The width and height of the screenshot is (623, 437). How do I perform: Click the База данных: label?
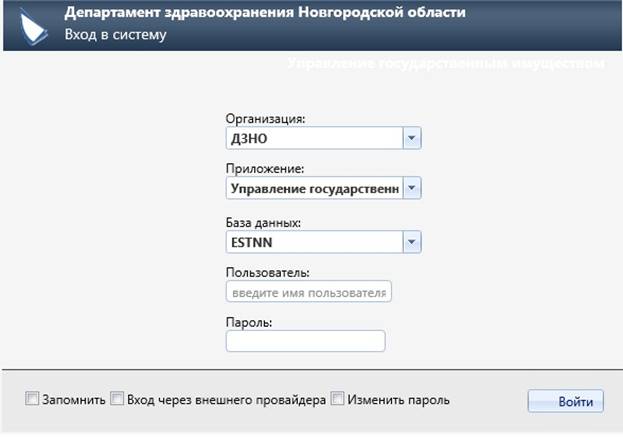coord(265,222)
